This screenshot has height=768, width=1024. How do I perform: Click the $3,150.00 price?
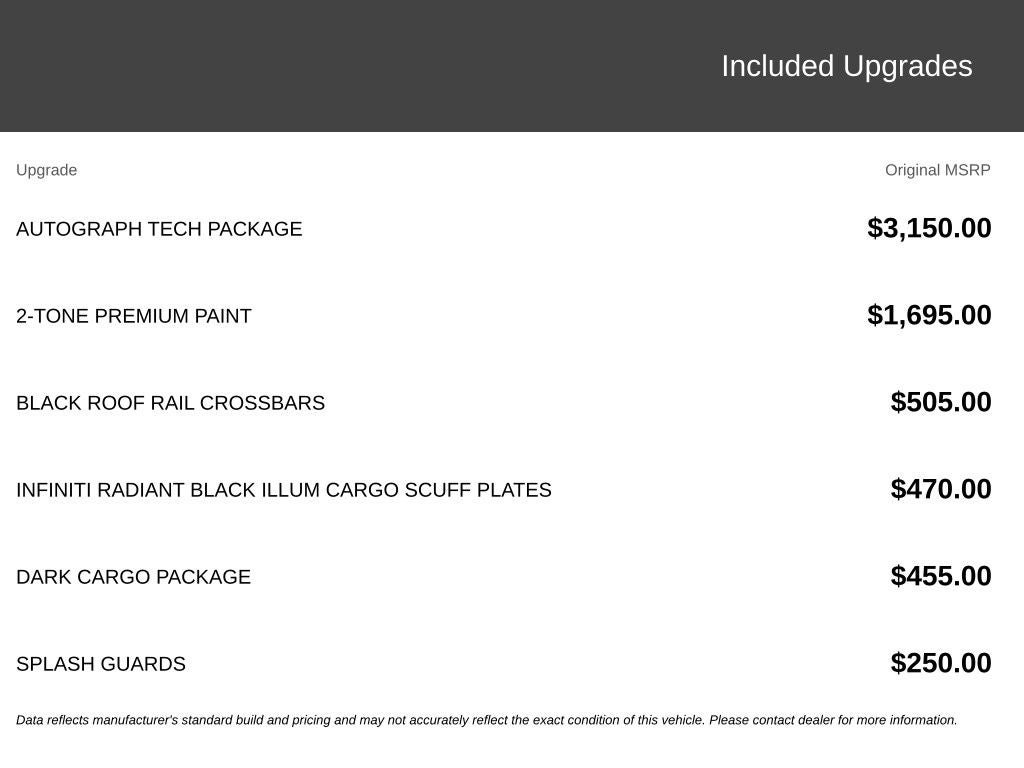pos(929,228)
